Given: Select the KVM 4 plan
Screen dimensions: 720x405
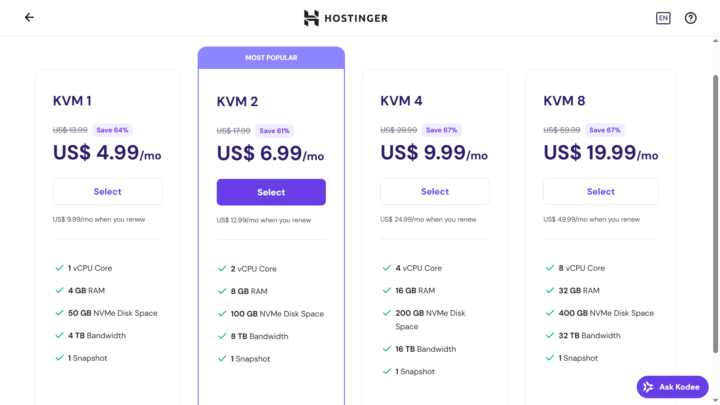Looking at the screenshot, I should click(x=435, y=191).
